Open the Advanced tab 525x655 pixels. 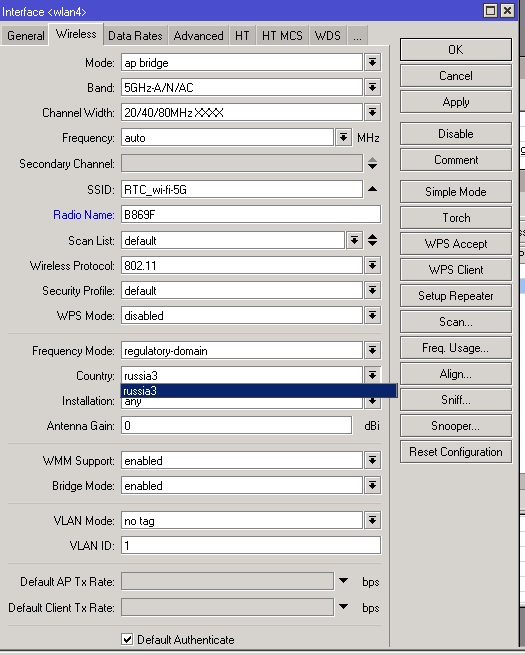coord(198,36)
